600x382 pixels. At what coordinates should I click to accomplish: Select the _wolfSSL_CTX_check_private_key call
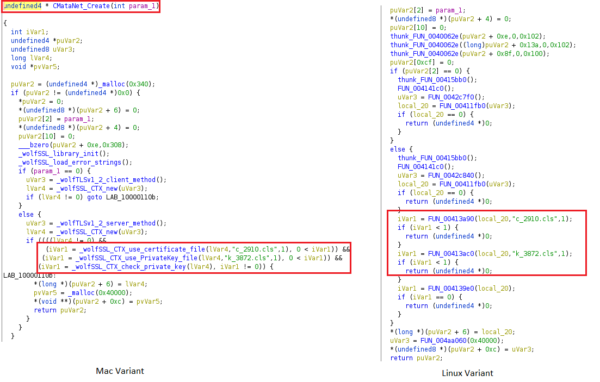tap(156, 267)
